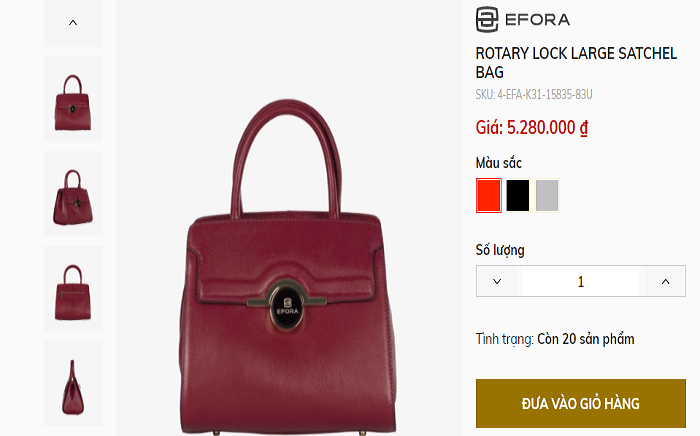Choose the black color swatch

coord(518,195)
